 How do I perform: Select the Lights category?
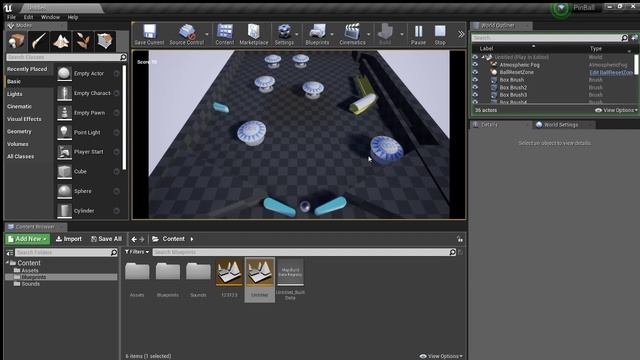pyautogui.click(x=15, y=94)
